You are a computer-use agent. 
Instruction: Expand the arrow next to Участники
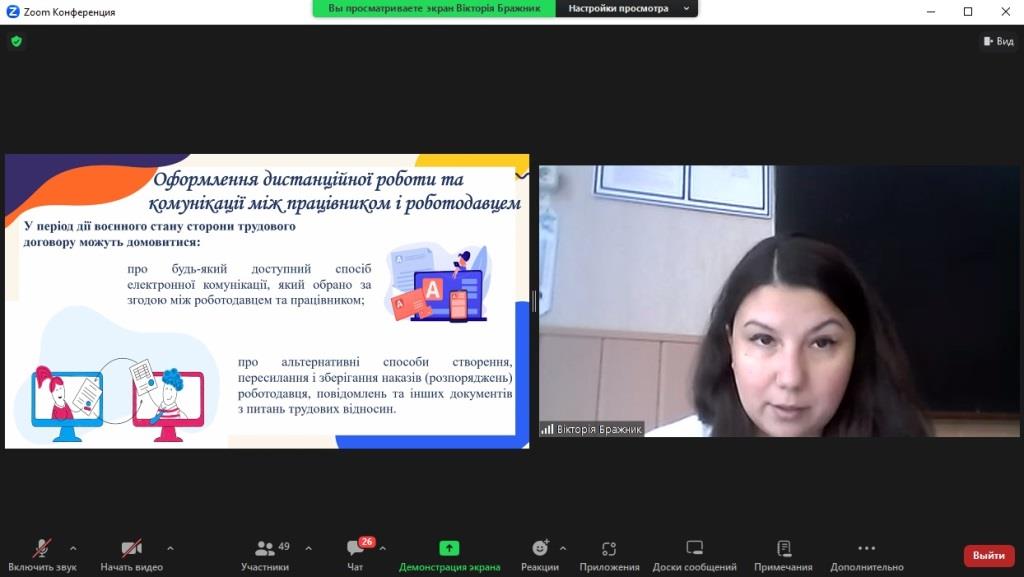(308, 548)
